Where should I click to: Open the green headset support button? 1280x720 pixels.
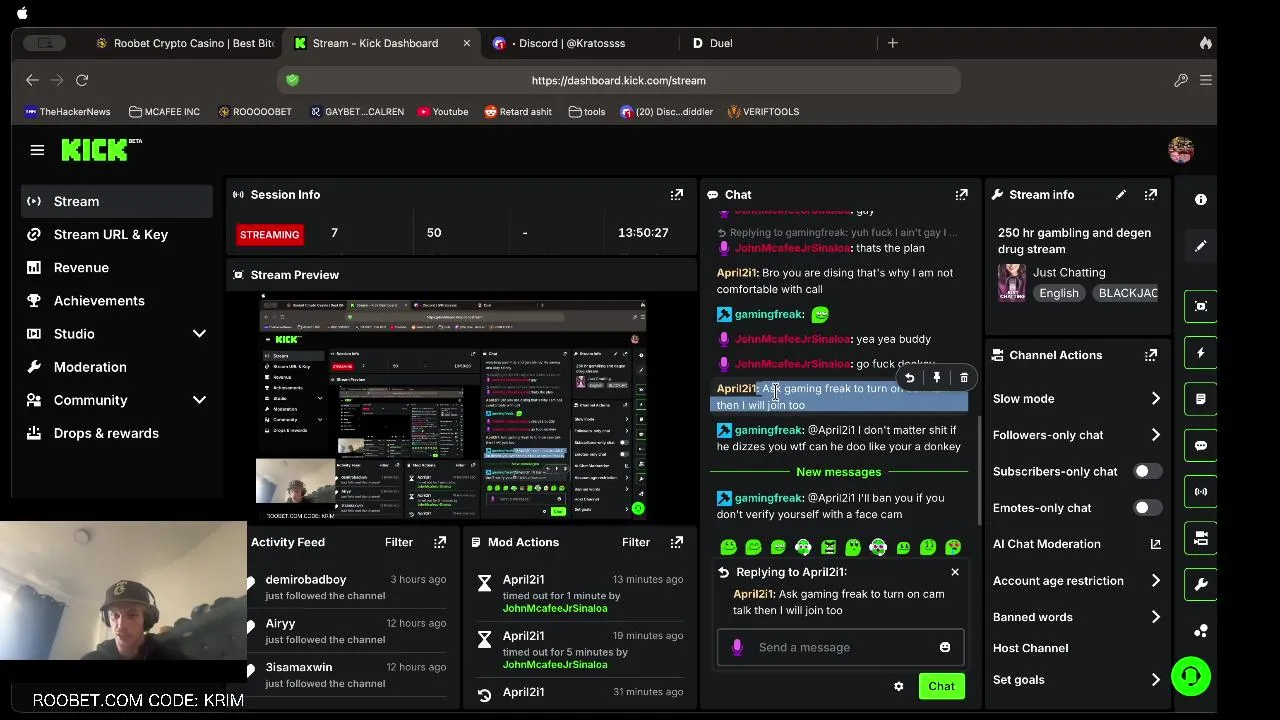[1190, 676]
